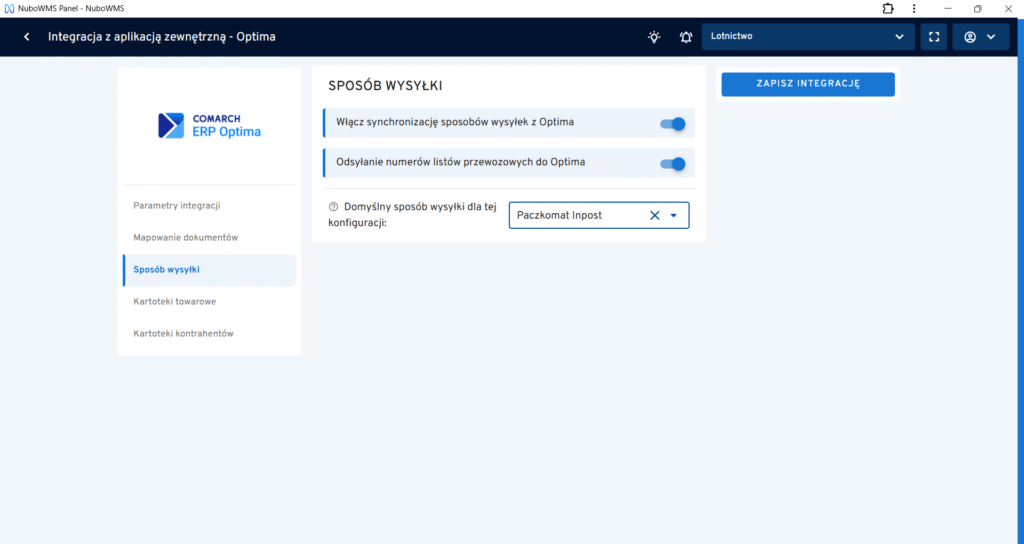Viewport: 1024px width, 544px height.
Task: Select the Sposób wysyłki menu item
Action: (168, 270)
